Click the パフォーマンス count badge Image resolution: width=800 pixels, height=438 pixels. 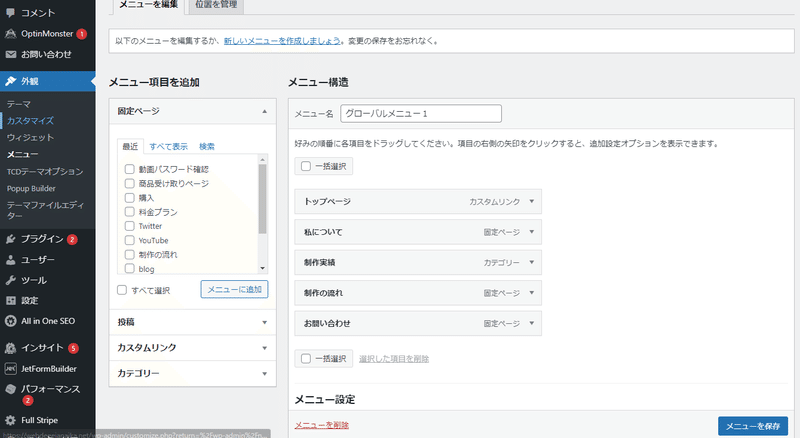point(28,401)
